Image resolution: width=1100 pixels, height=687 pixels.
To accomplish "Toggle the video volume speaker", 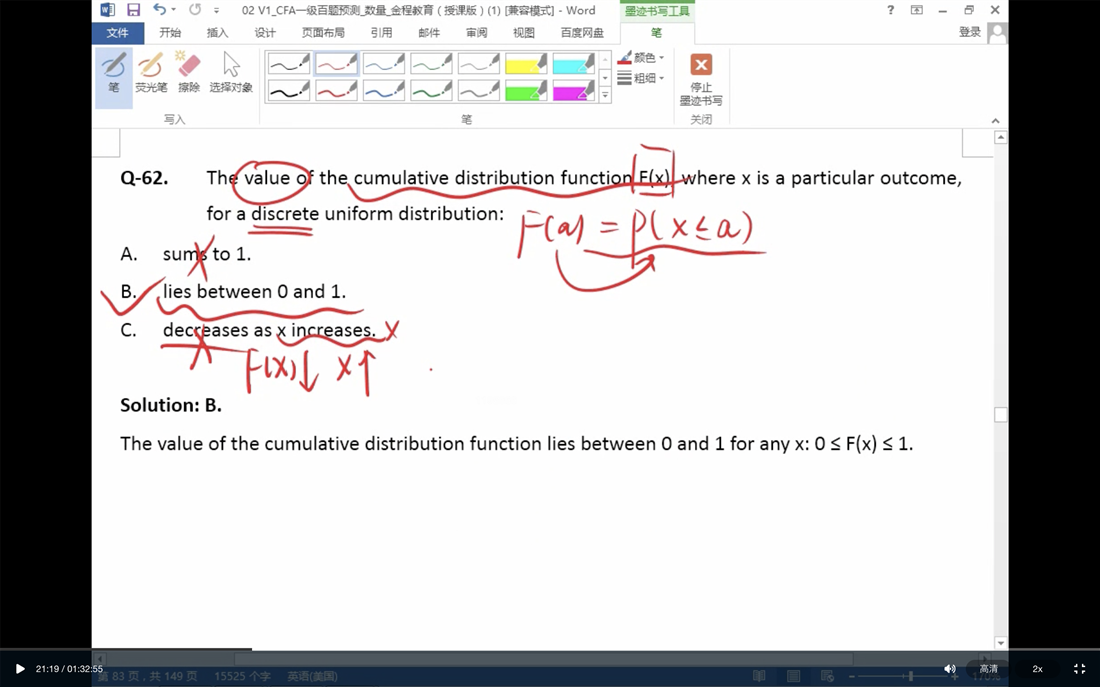I will (949, 669).
